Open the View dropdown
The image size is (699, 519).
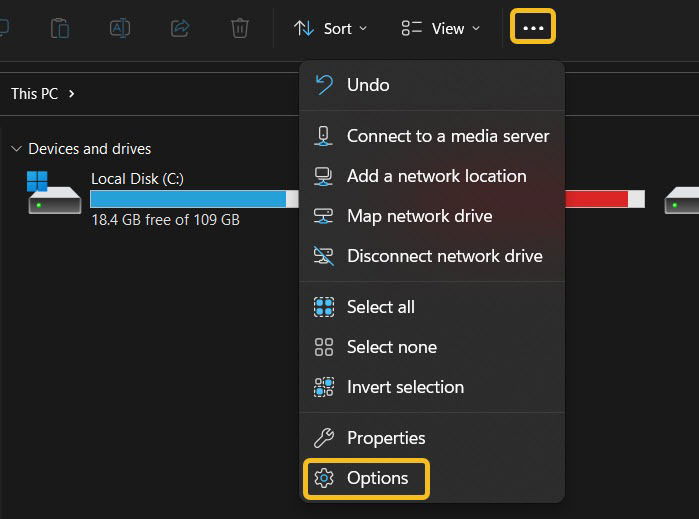pos(440,29)
